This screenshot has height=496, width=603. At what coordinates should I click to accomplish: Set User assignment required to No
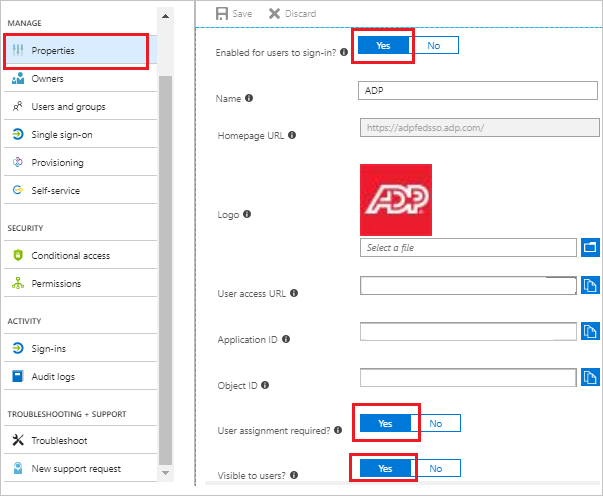tap(436, 423)
